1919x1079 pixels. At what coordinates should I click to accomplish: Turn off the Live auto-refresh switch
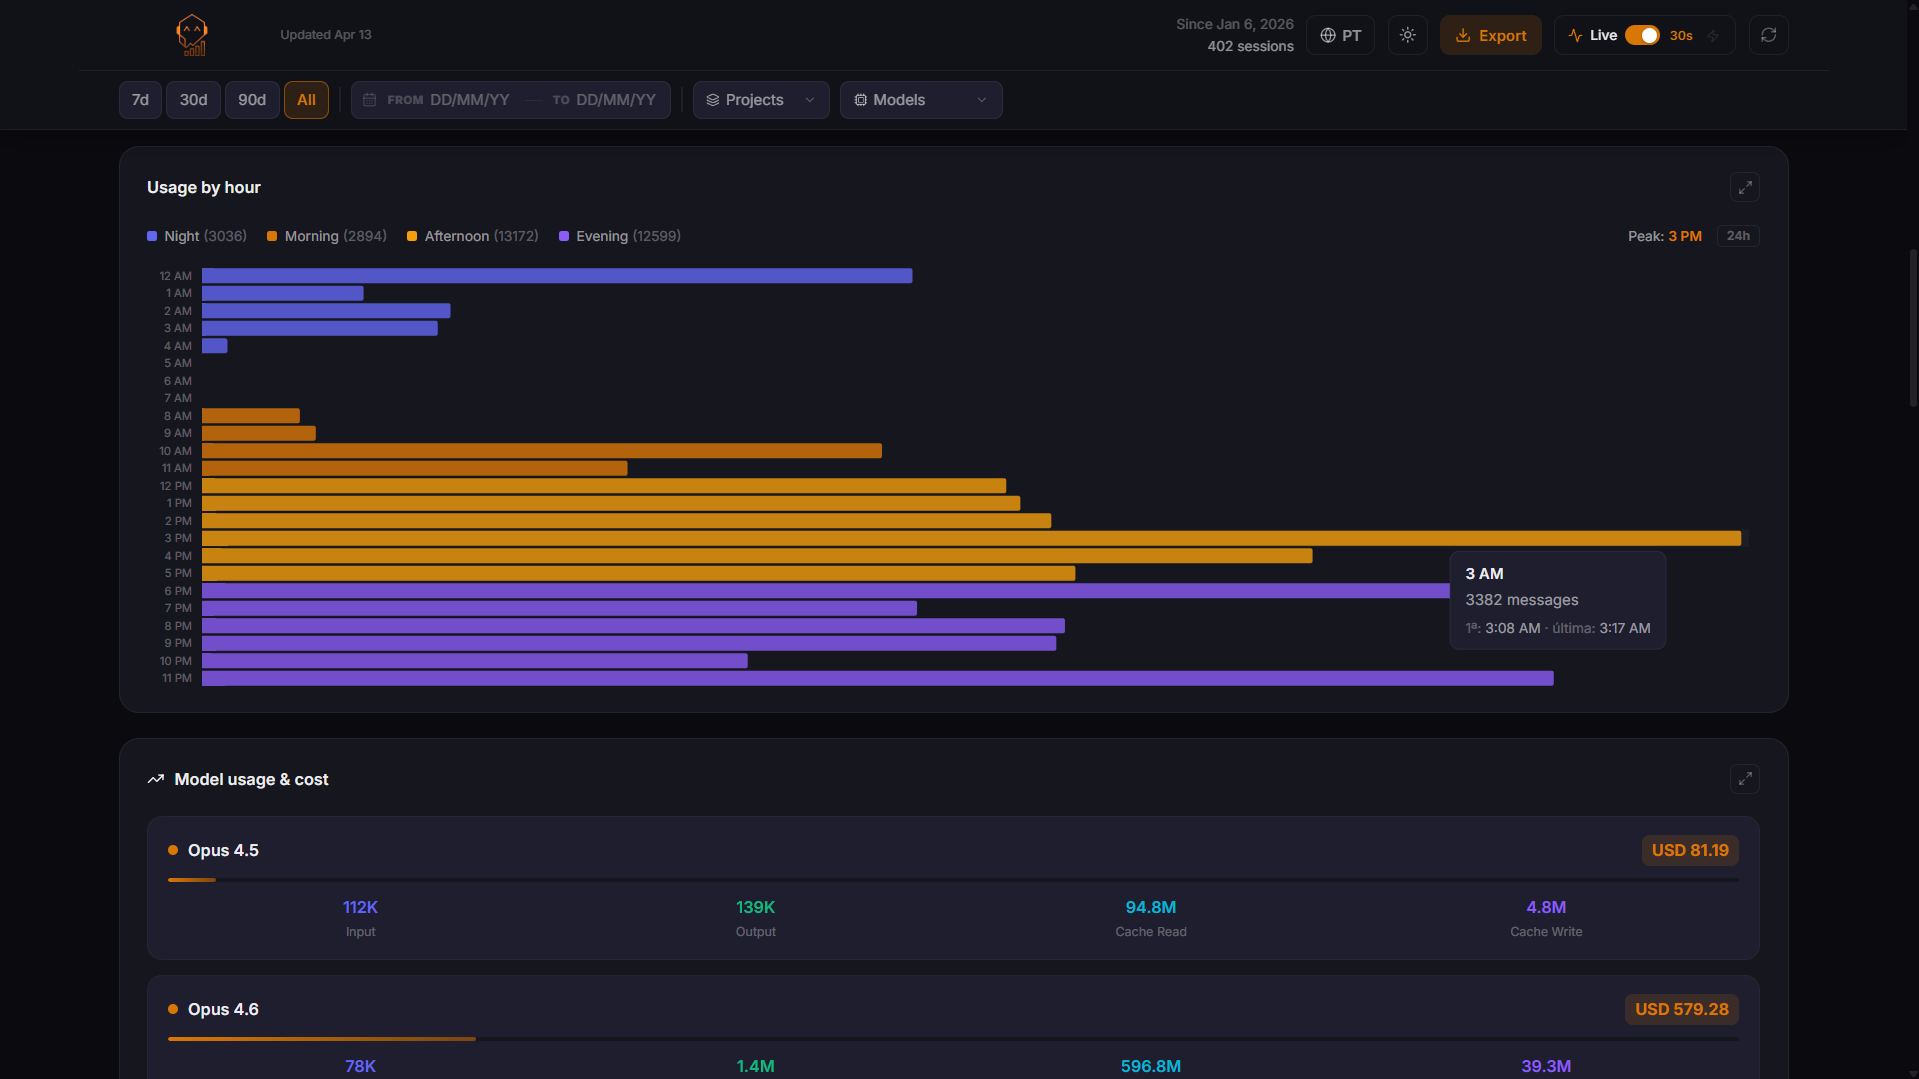[x=1641, y=35]
